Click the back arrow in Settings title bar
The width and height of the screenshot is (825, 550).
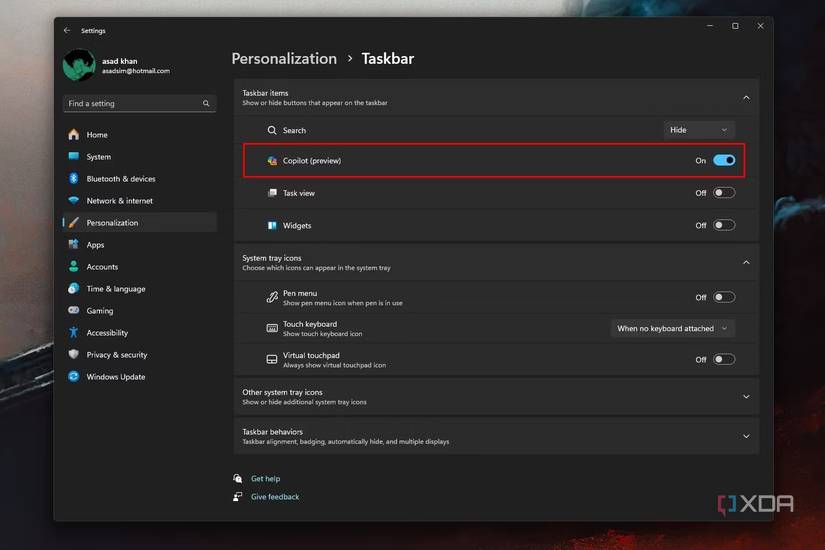pos(67,31)
